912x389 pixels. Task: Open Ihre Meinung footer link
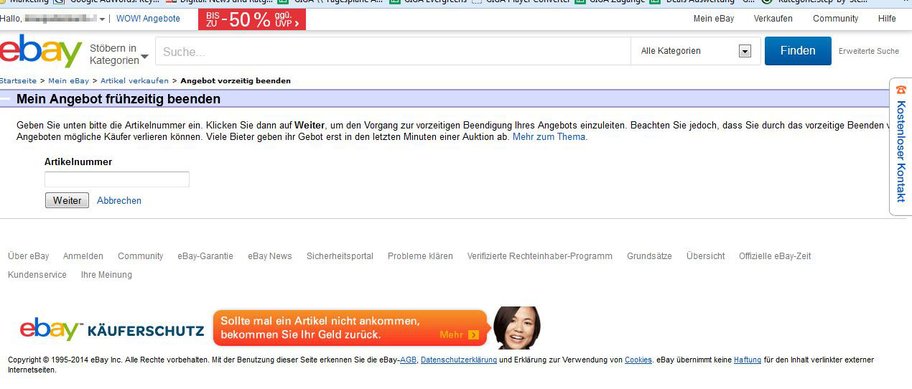tap(106, 274)
